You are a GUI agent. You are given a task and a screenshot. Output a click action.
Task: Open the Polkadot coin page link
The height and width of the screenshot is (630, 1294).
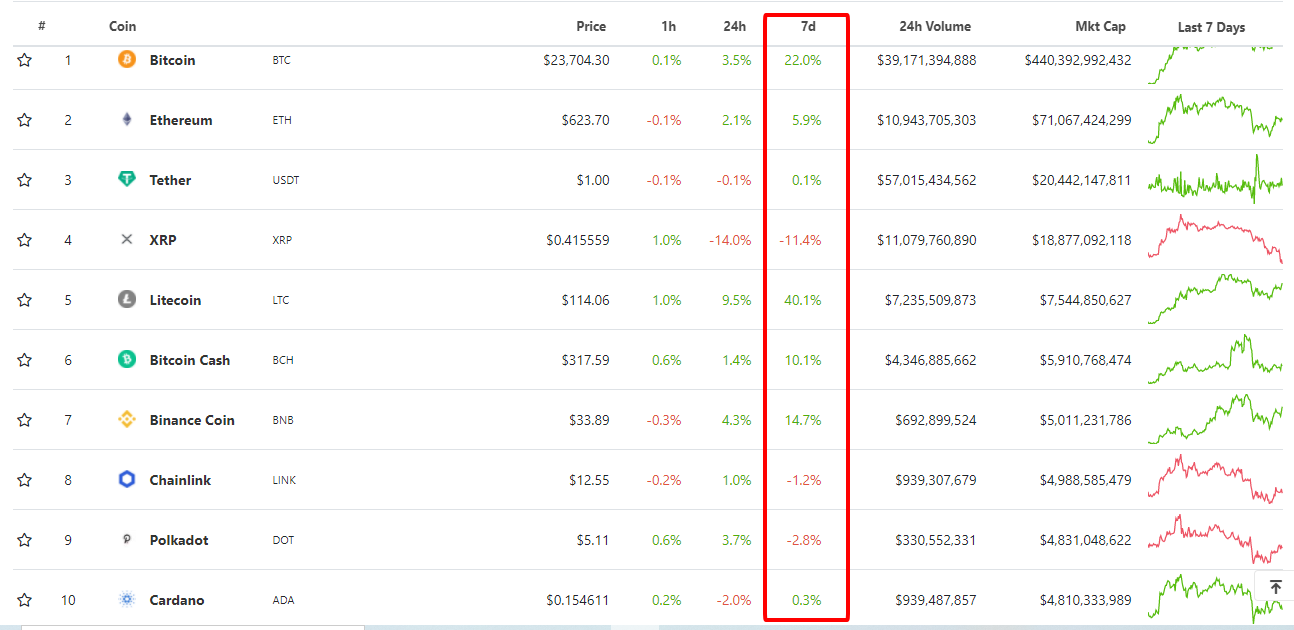179,540
